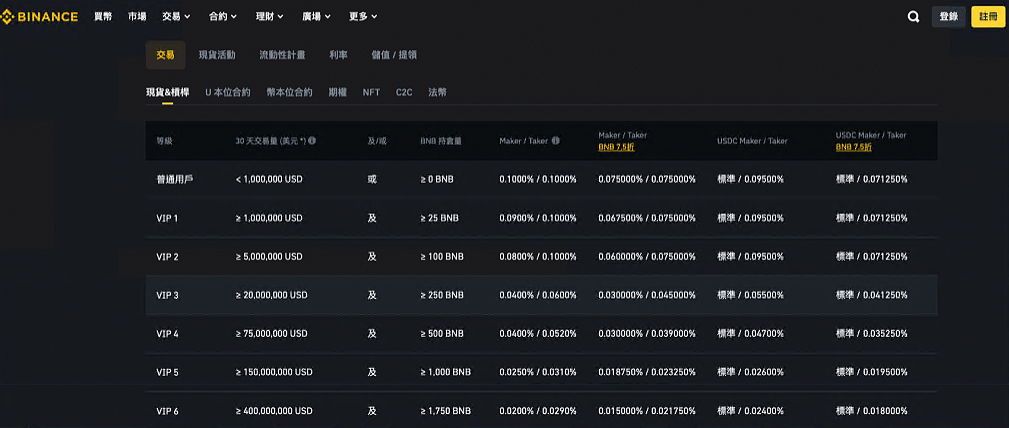Click the Binance logo
Screen dimensions: 1009x428
coord(39,17)
